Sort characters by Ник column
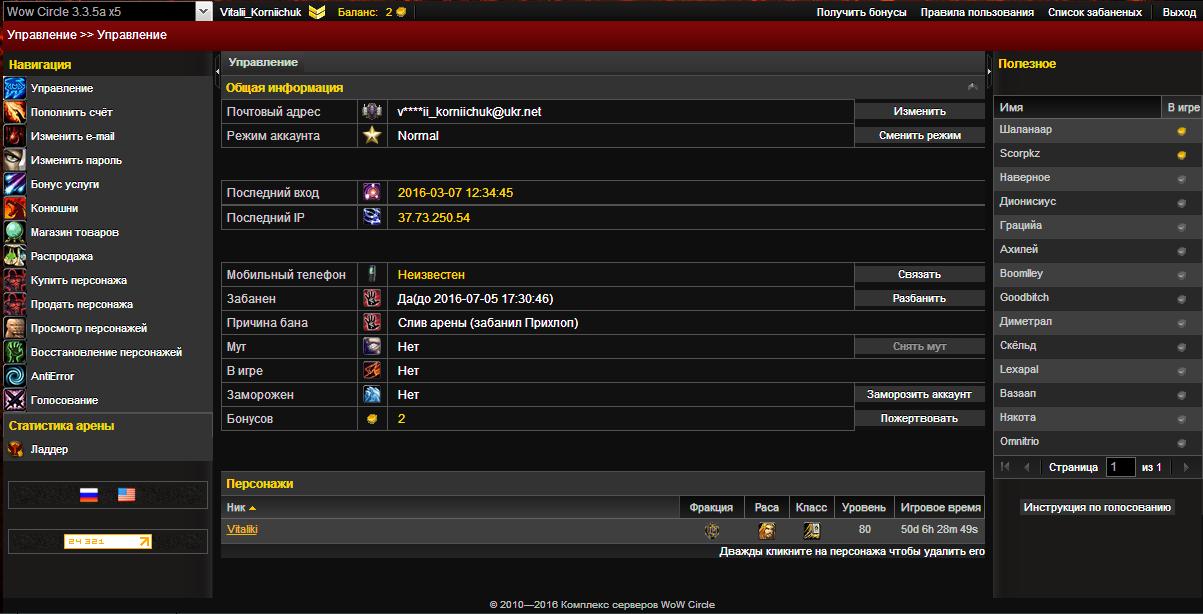Viewport: 1203px width, 614px height. [240, 507]
